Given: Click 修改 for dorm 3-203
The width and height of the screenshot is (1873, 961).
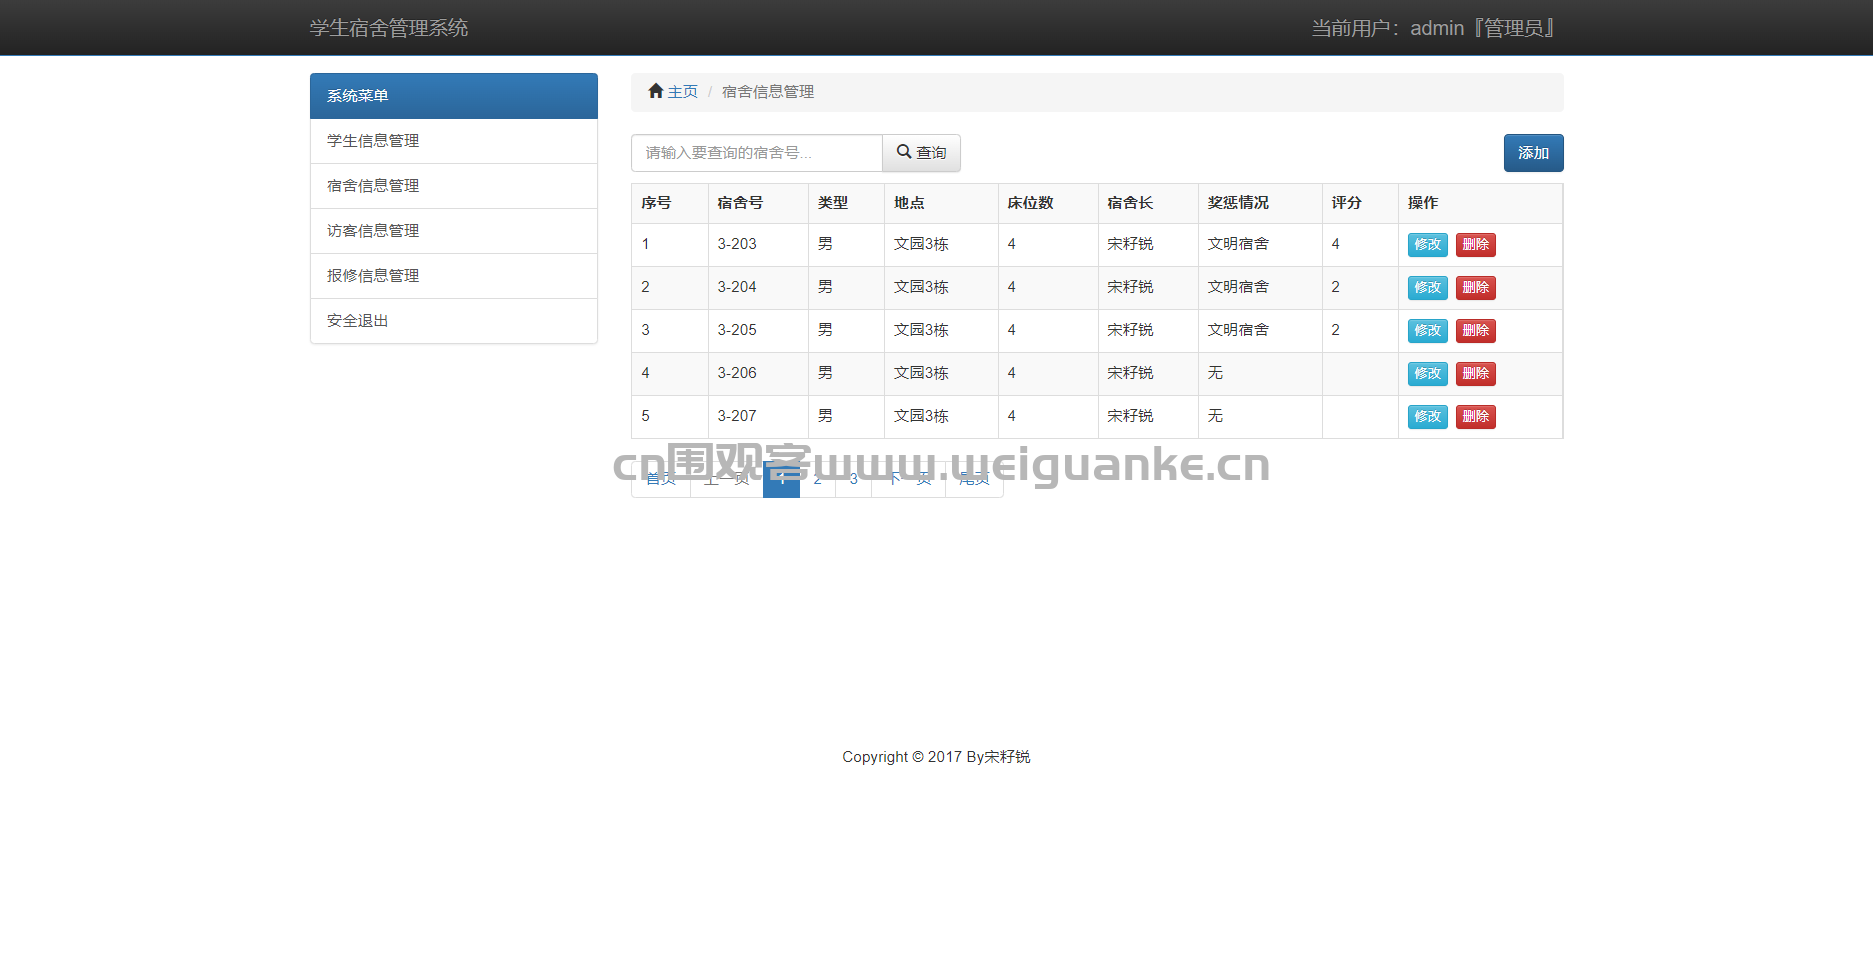Looking at the screenshot, I should (x=1427, y=245).
